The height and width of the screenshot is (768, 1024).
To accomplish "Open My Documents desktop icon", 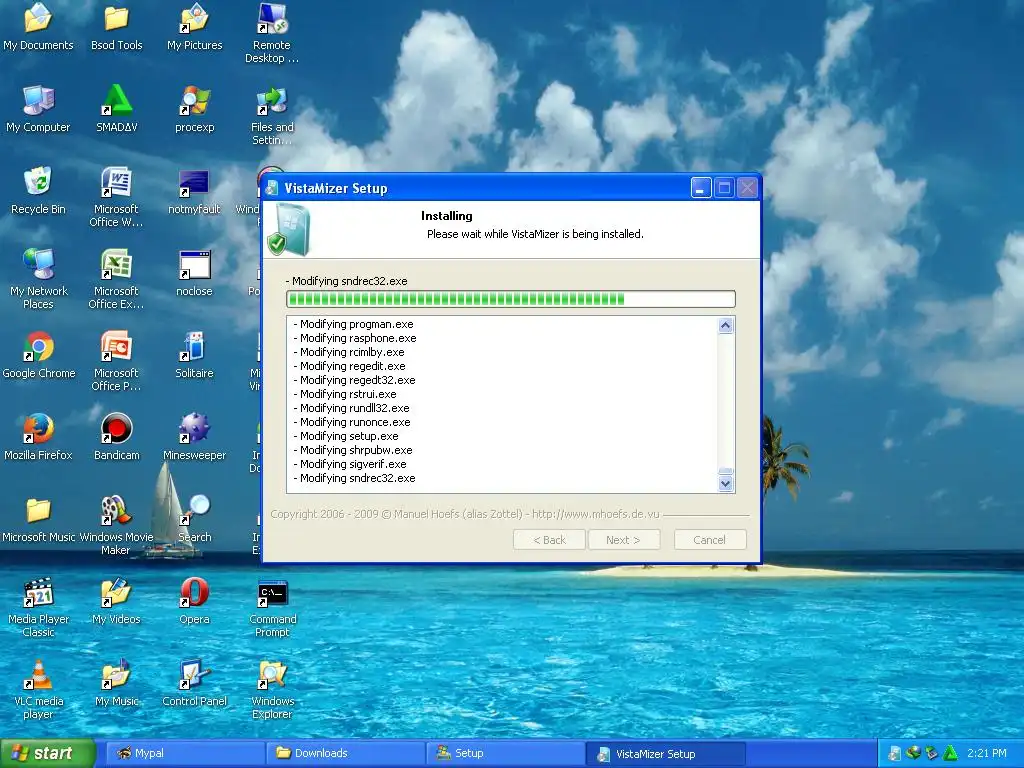I will (38, 27).
